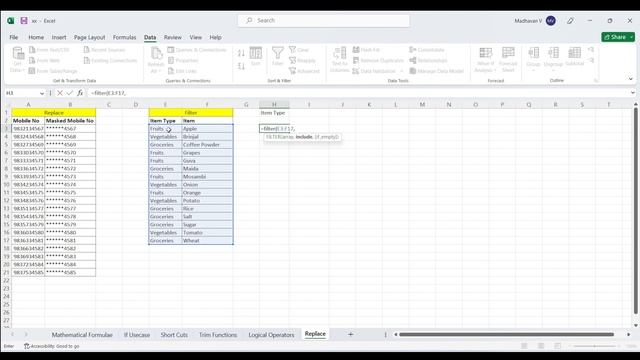Image resolution: width=640 pixels, height=360 pixels.
Task: Switch to the Insert ribbon tab
Action: 59,37
